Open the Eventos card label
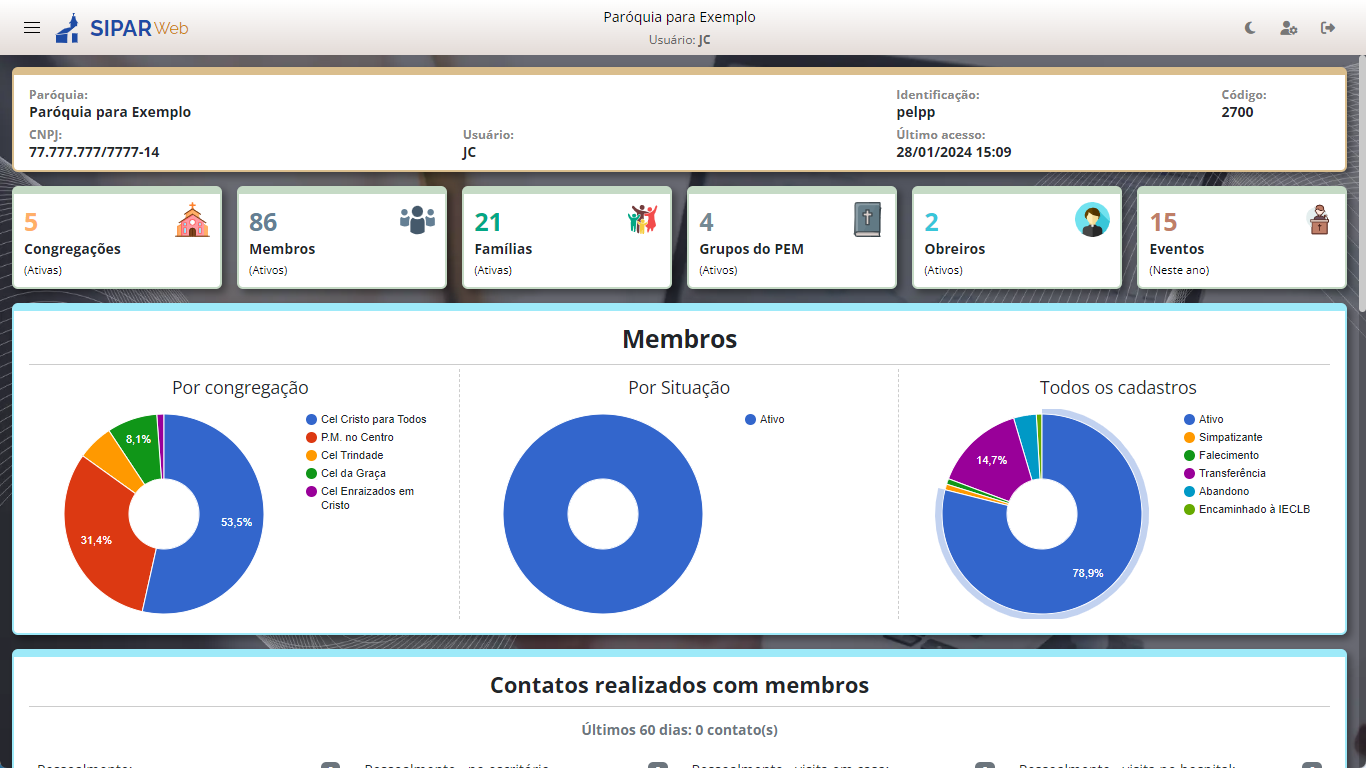Image resolution: width=1366 pixels, height=768 pixels. (1177, 249)
